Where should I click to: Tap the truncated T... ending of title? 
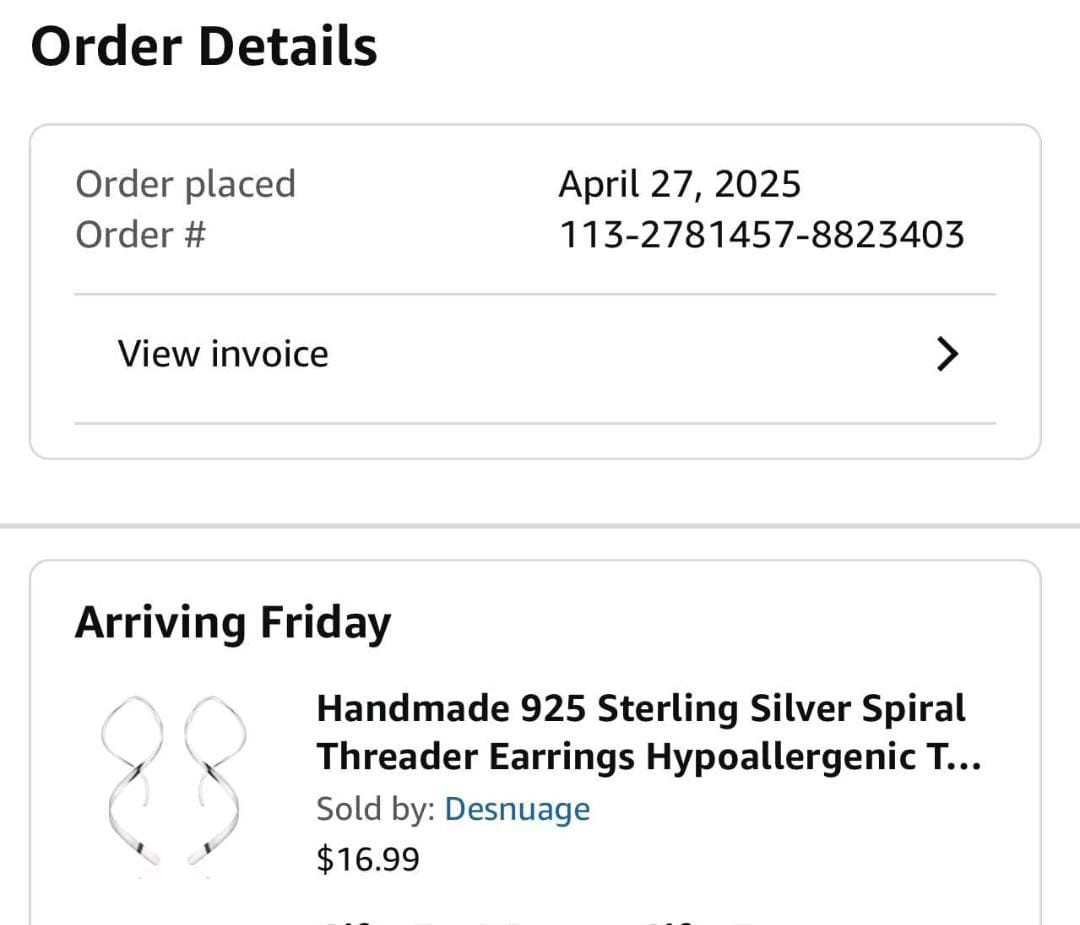(x=955, y=756)
